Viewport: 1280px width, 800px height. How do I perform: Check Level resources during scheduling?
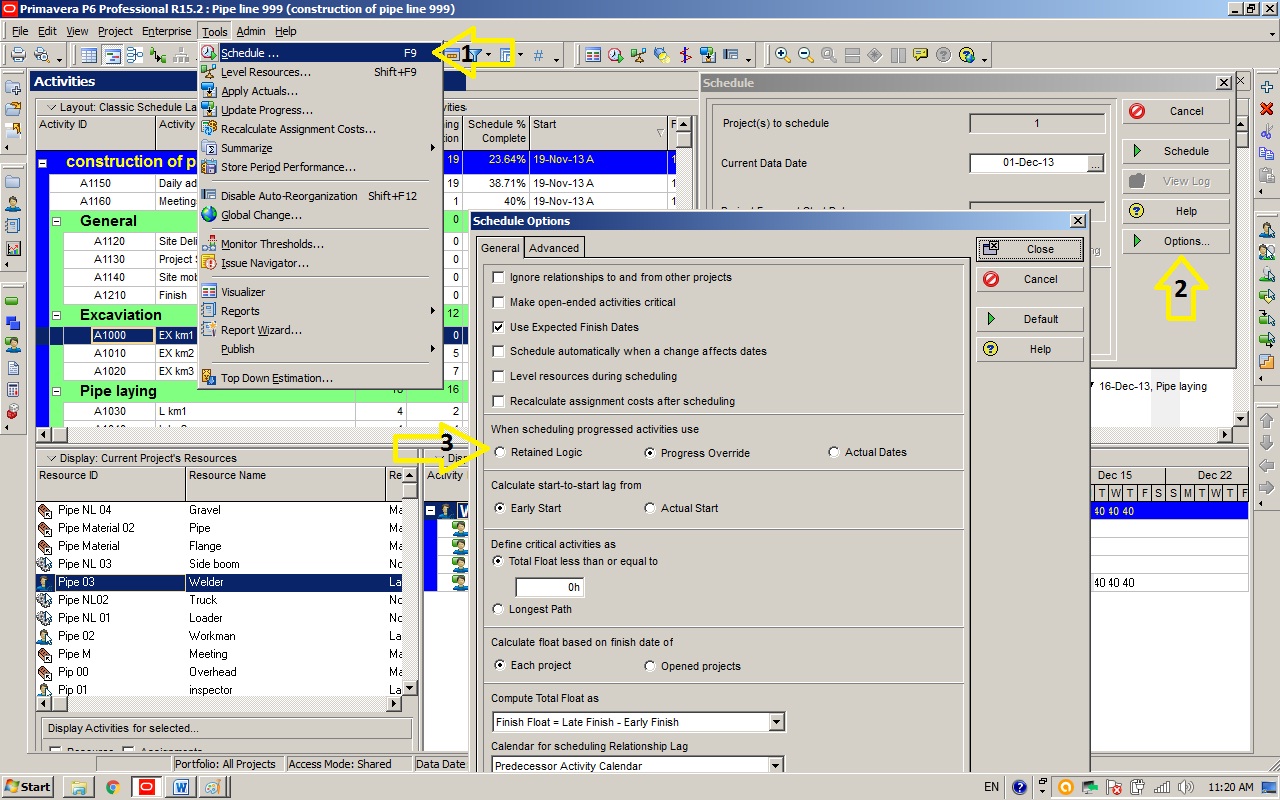tap(499, 376)
